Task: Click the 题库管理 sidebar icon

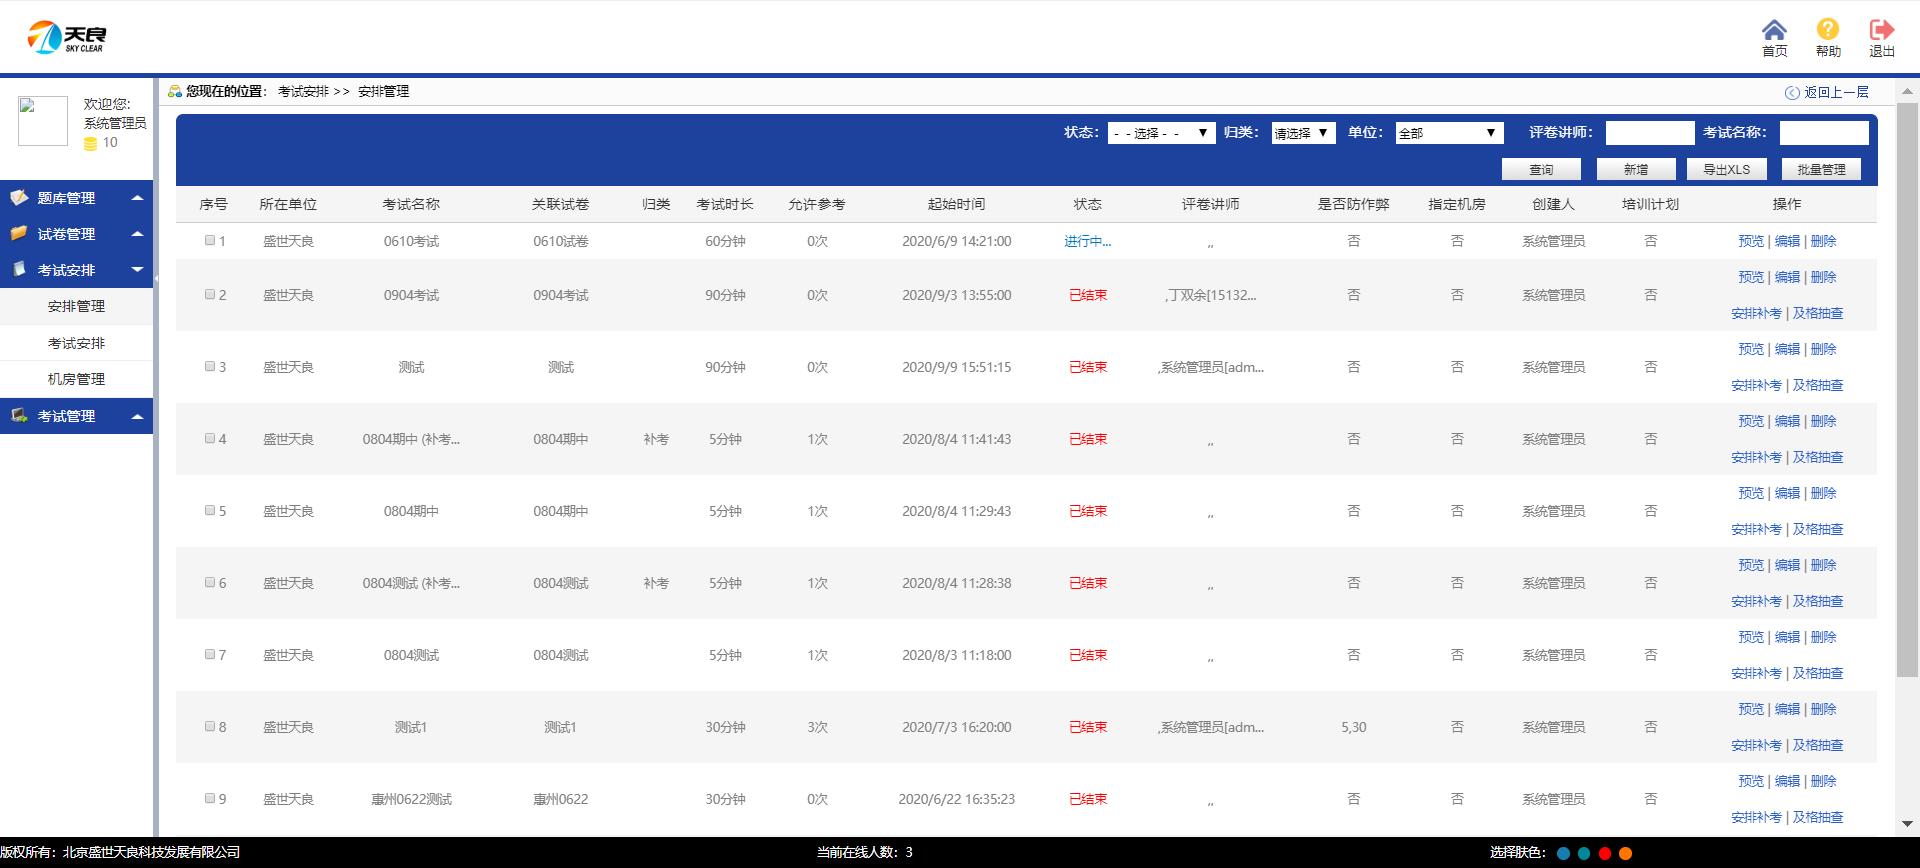Action: click(x=19, y=198)
